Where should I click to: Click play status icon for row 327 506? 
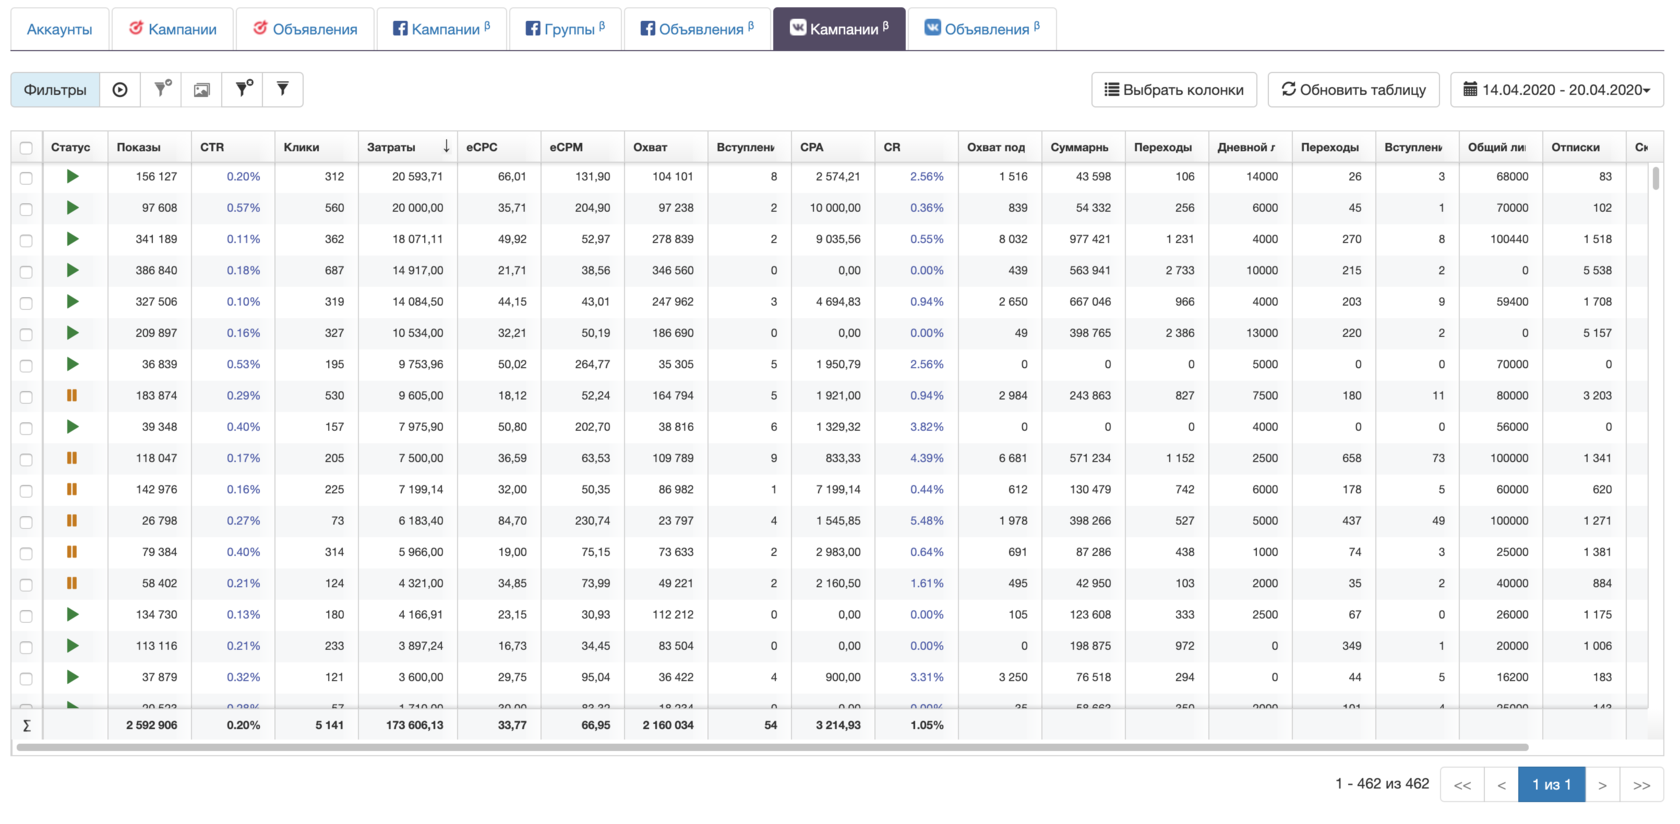click(72, 301)
